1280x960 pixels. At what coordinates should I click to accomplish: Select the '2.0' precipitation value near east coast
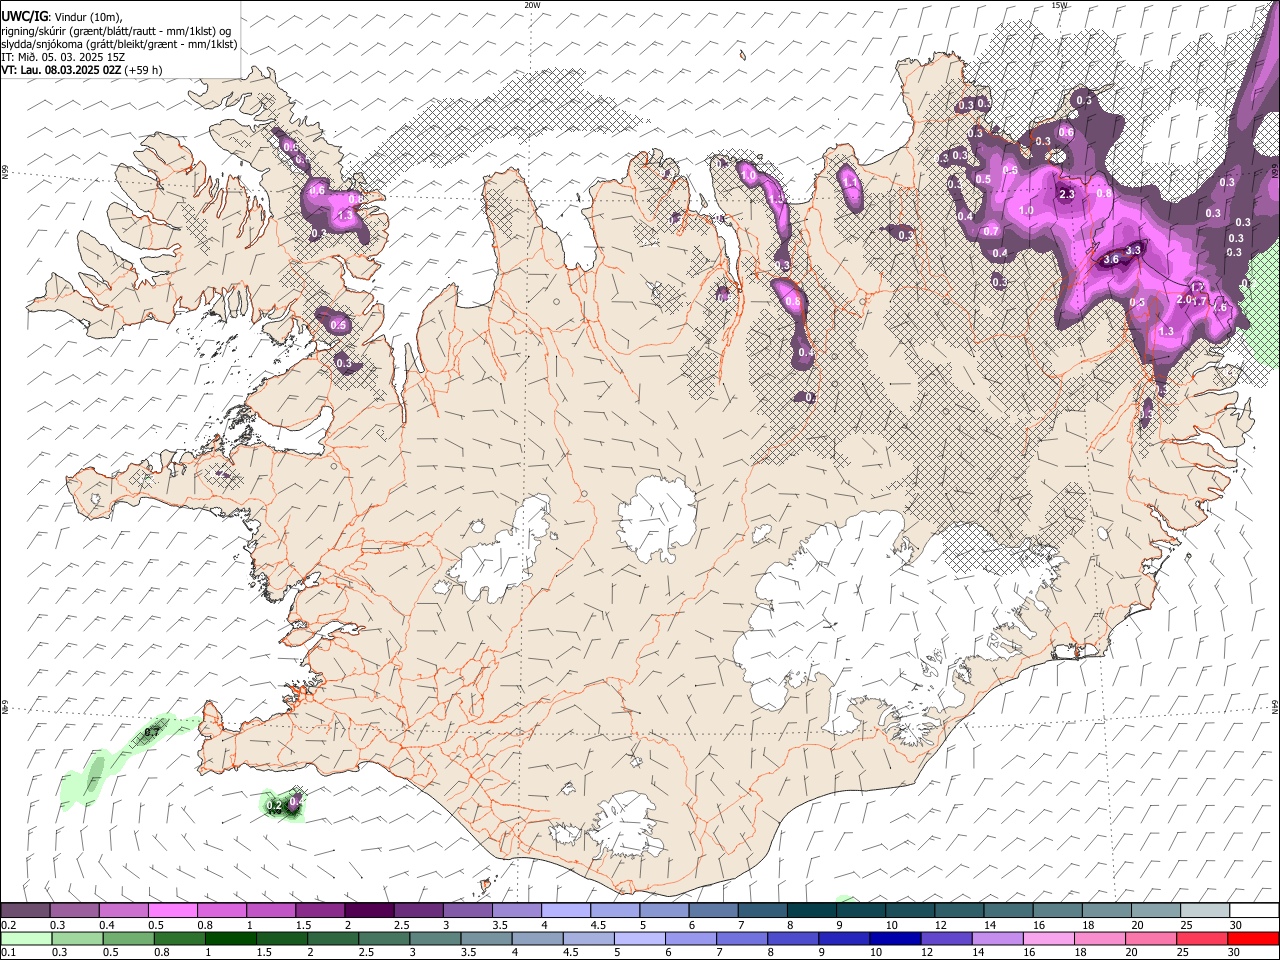click(x=1184, y=300)
